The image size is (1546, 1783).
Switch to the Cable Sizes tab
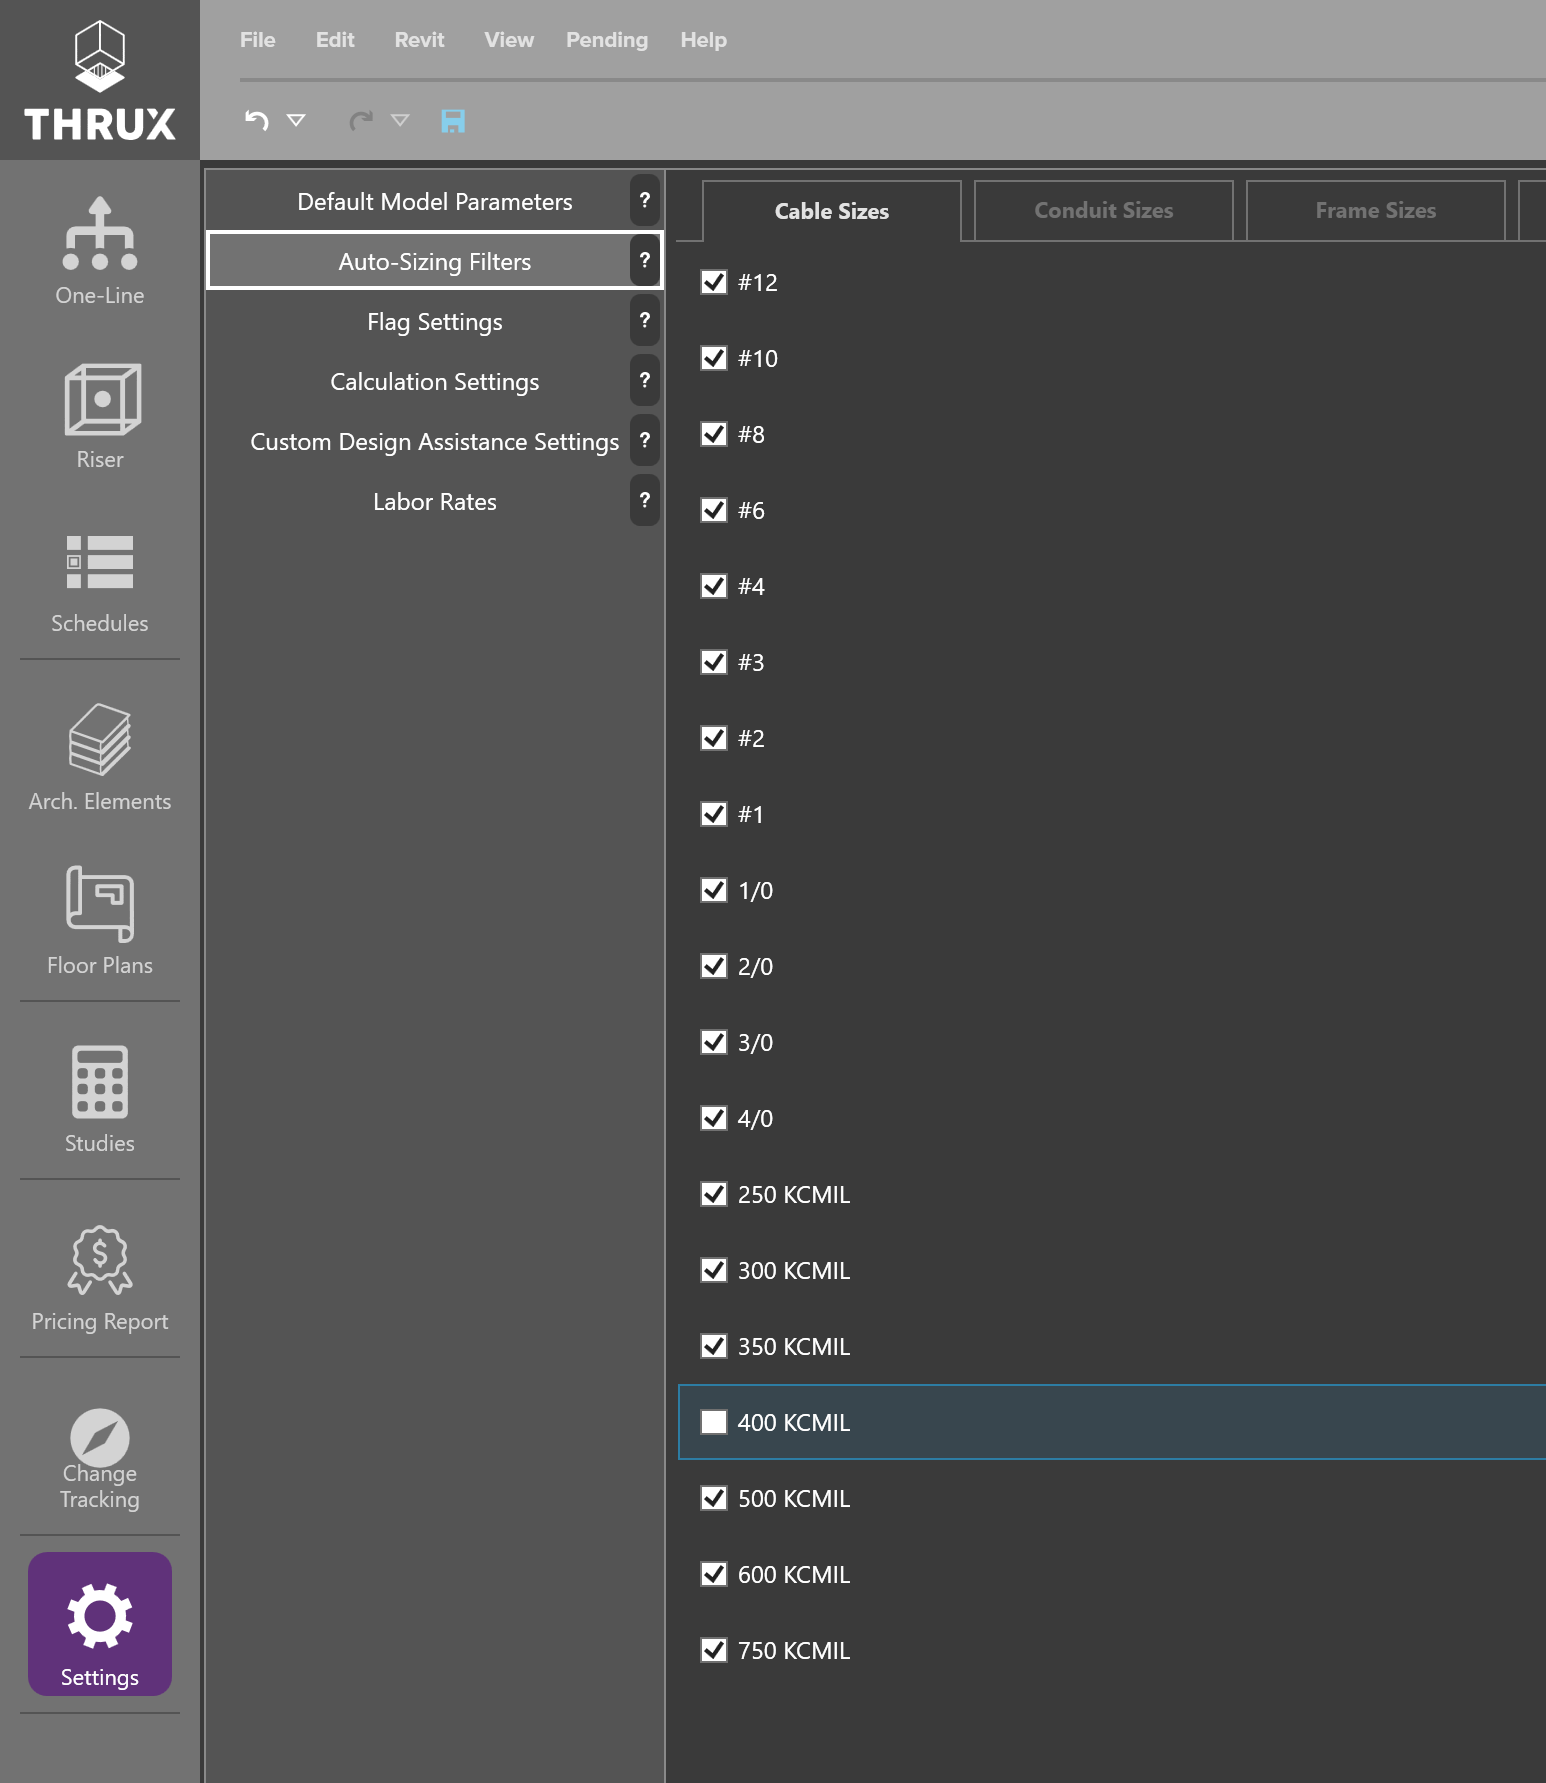[x=832, y=211]
